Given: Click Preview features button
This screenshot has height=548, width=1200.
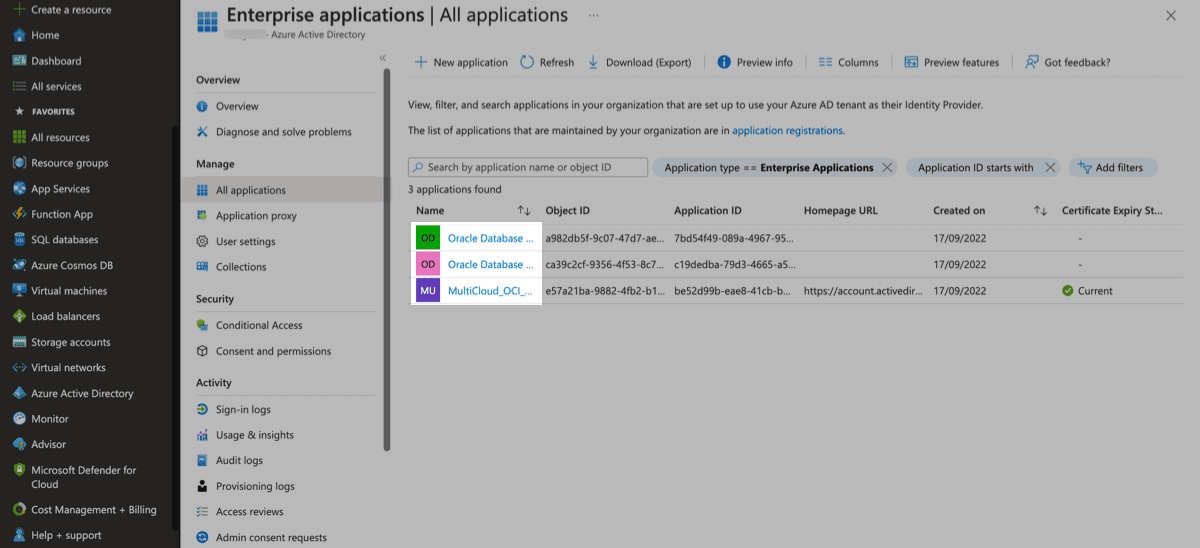Looking at the screenshot, I should pos(951,62).
